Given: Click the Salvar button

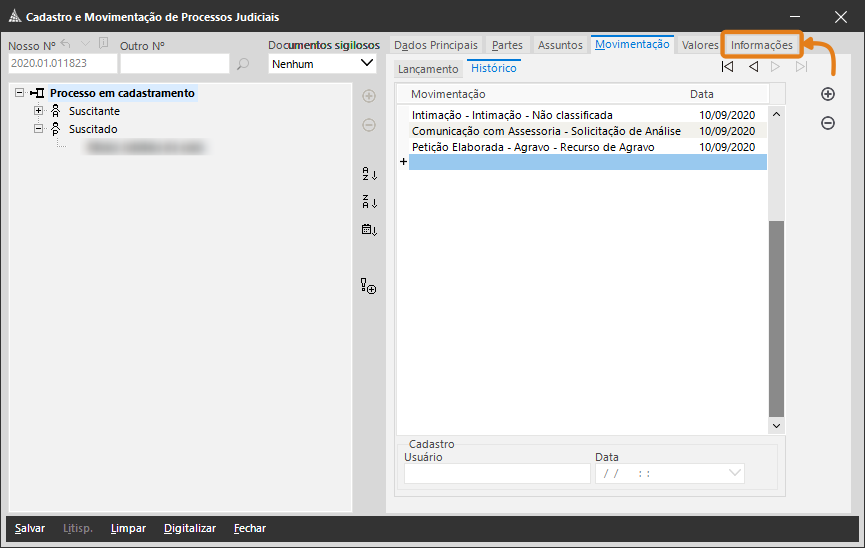Looking at the screenshot, I should tap(29, 528).
